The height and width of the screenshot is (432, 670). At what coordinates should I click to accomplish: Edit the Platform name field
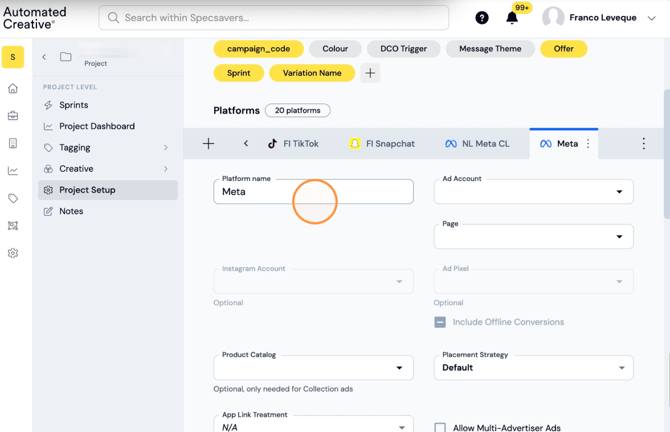pyautogui.click(x=313, y=191)
